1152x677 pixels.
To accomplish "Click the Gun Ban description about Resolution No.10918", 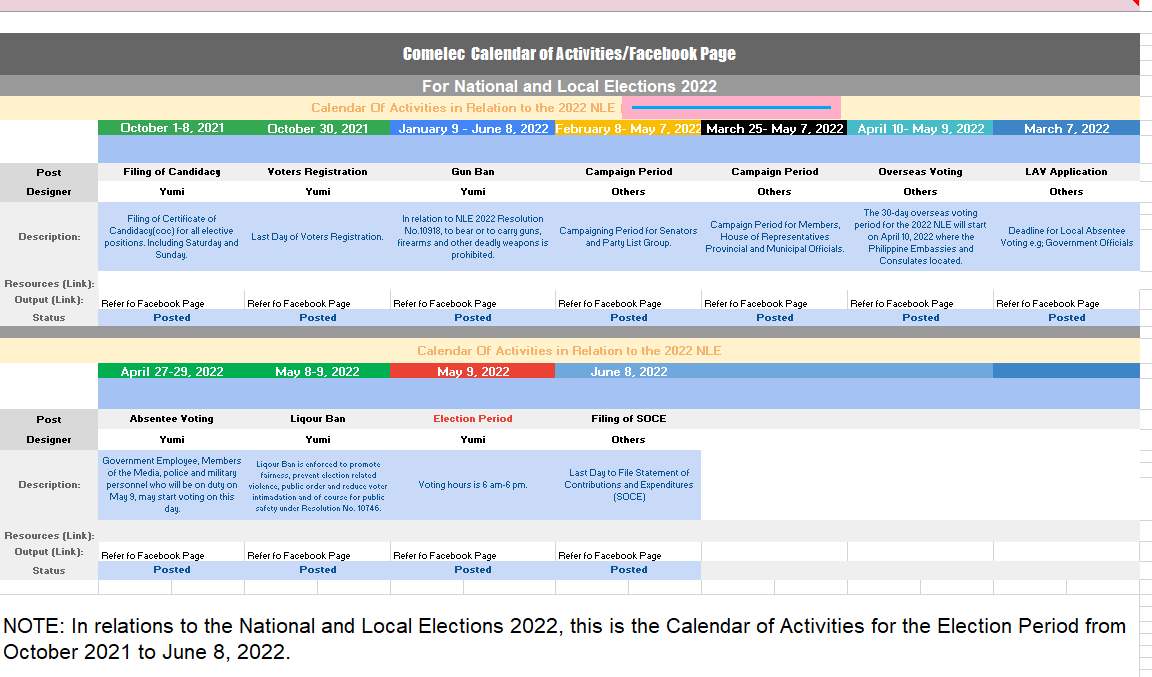I will click(473, 237).
